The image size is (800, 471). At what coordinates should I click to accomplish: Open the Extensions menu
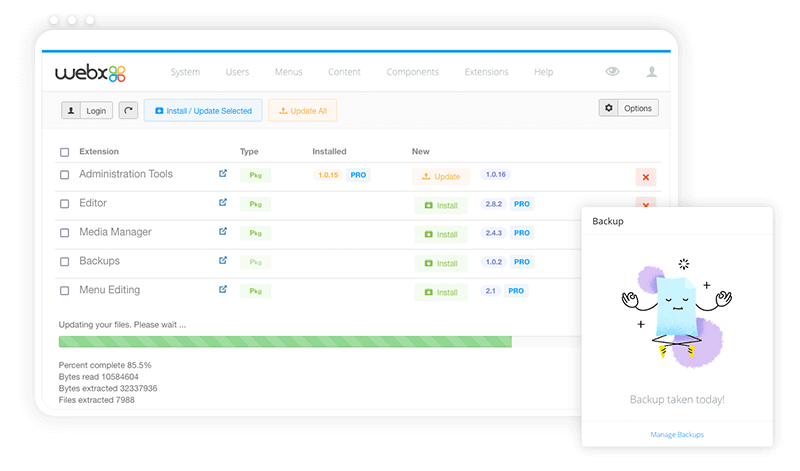point(487,72)
